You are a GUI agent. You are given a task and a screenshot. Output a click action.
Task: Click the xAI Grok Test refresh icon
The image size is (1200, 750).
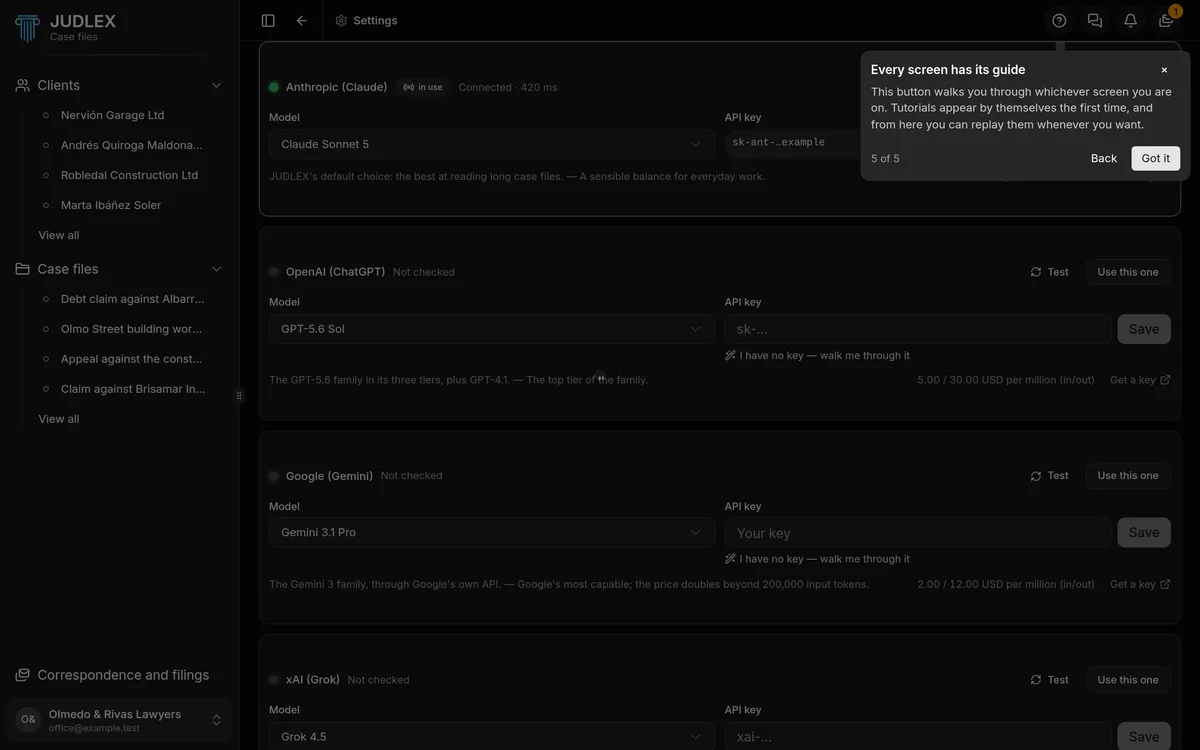(1036, 680)
